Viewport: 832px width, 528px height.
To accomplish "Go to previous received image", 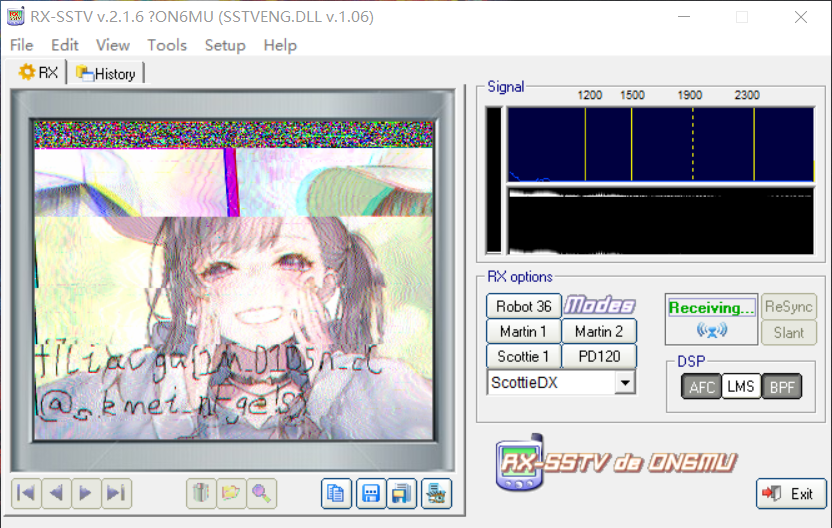I will pyautogui.click(x=56, y=493).
